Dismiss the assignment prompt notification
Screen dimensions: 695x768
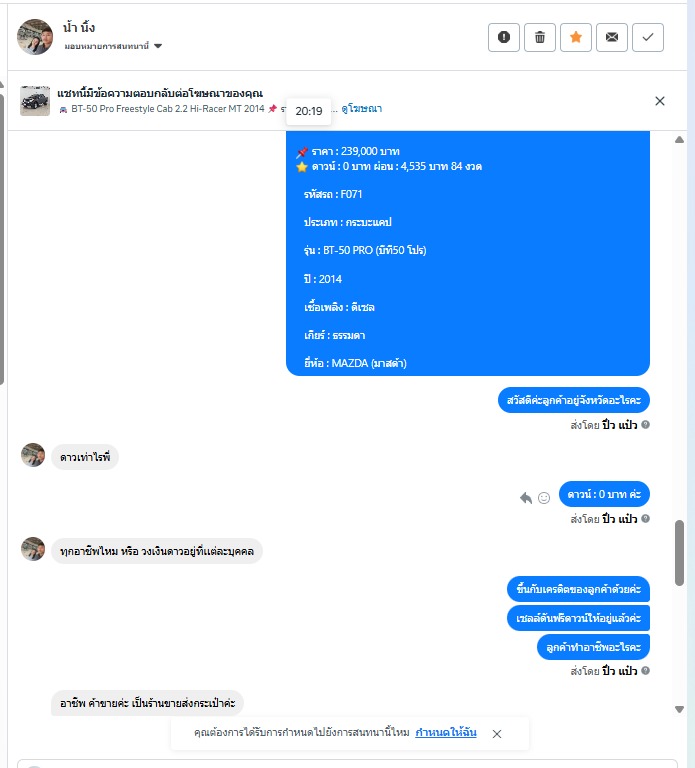497,734
